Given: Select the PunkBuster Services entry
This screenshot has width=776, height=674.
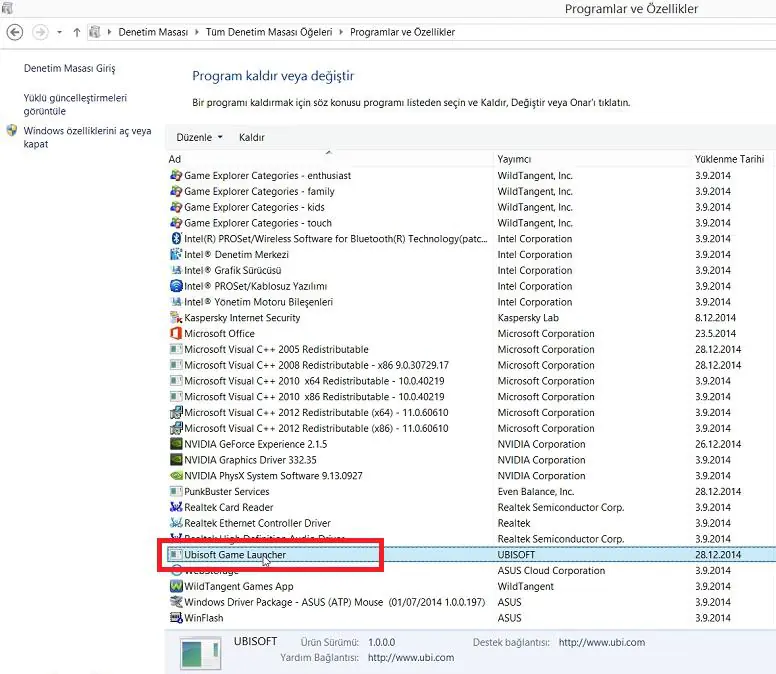Looking at the screenshot, I should point(226,492).
